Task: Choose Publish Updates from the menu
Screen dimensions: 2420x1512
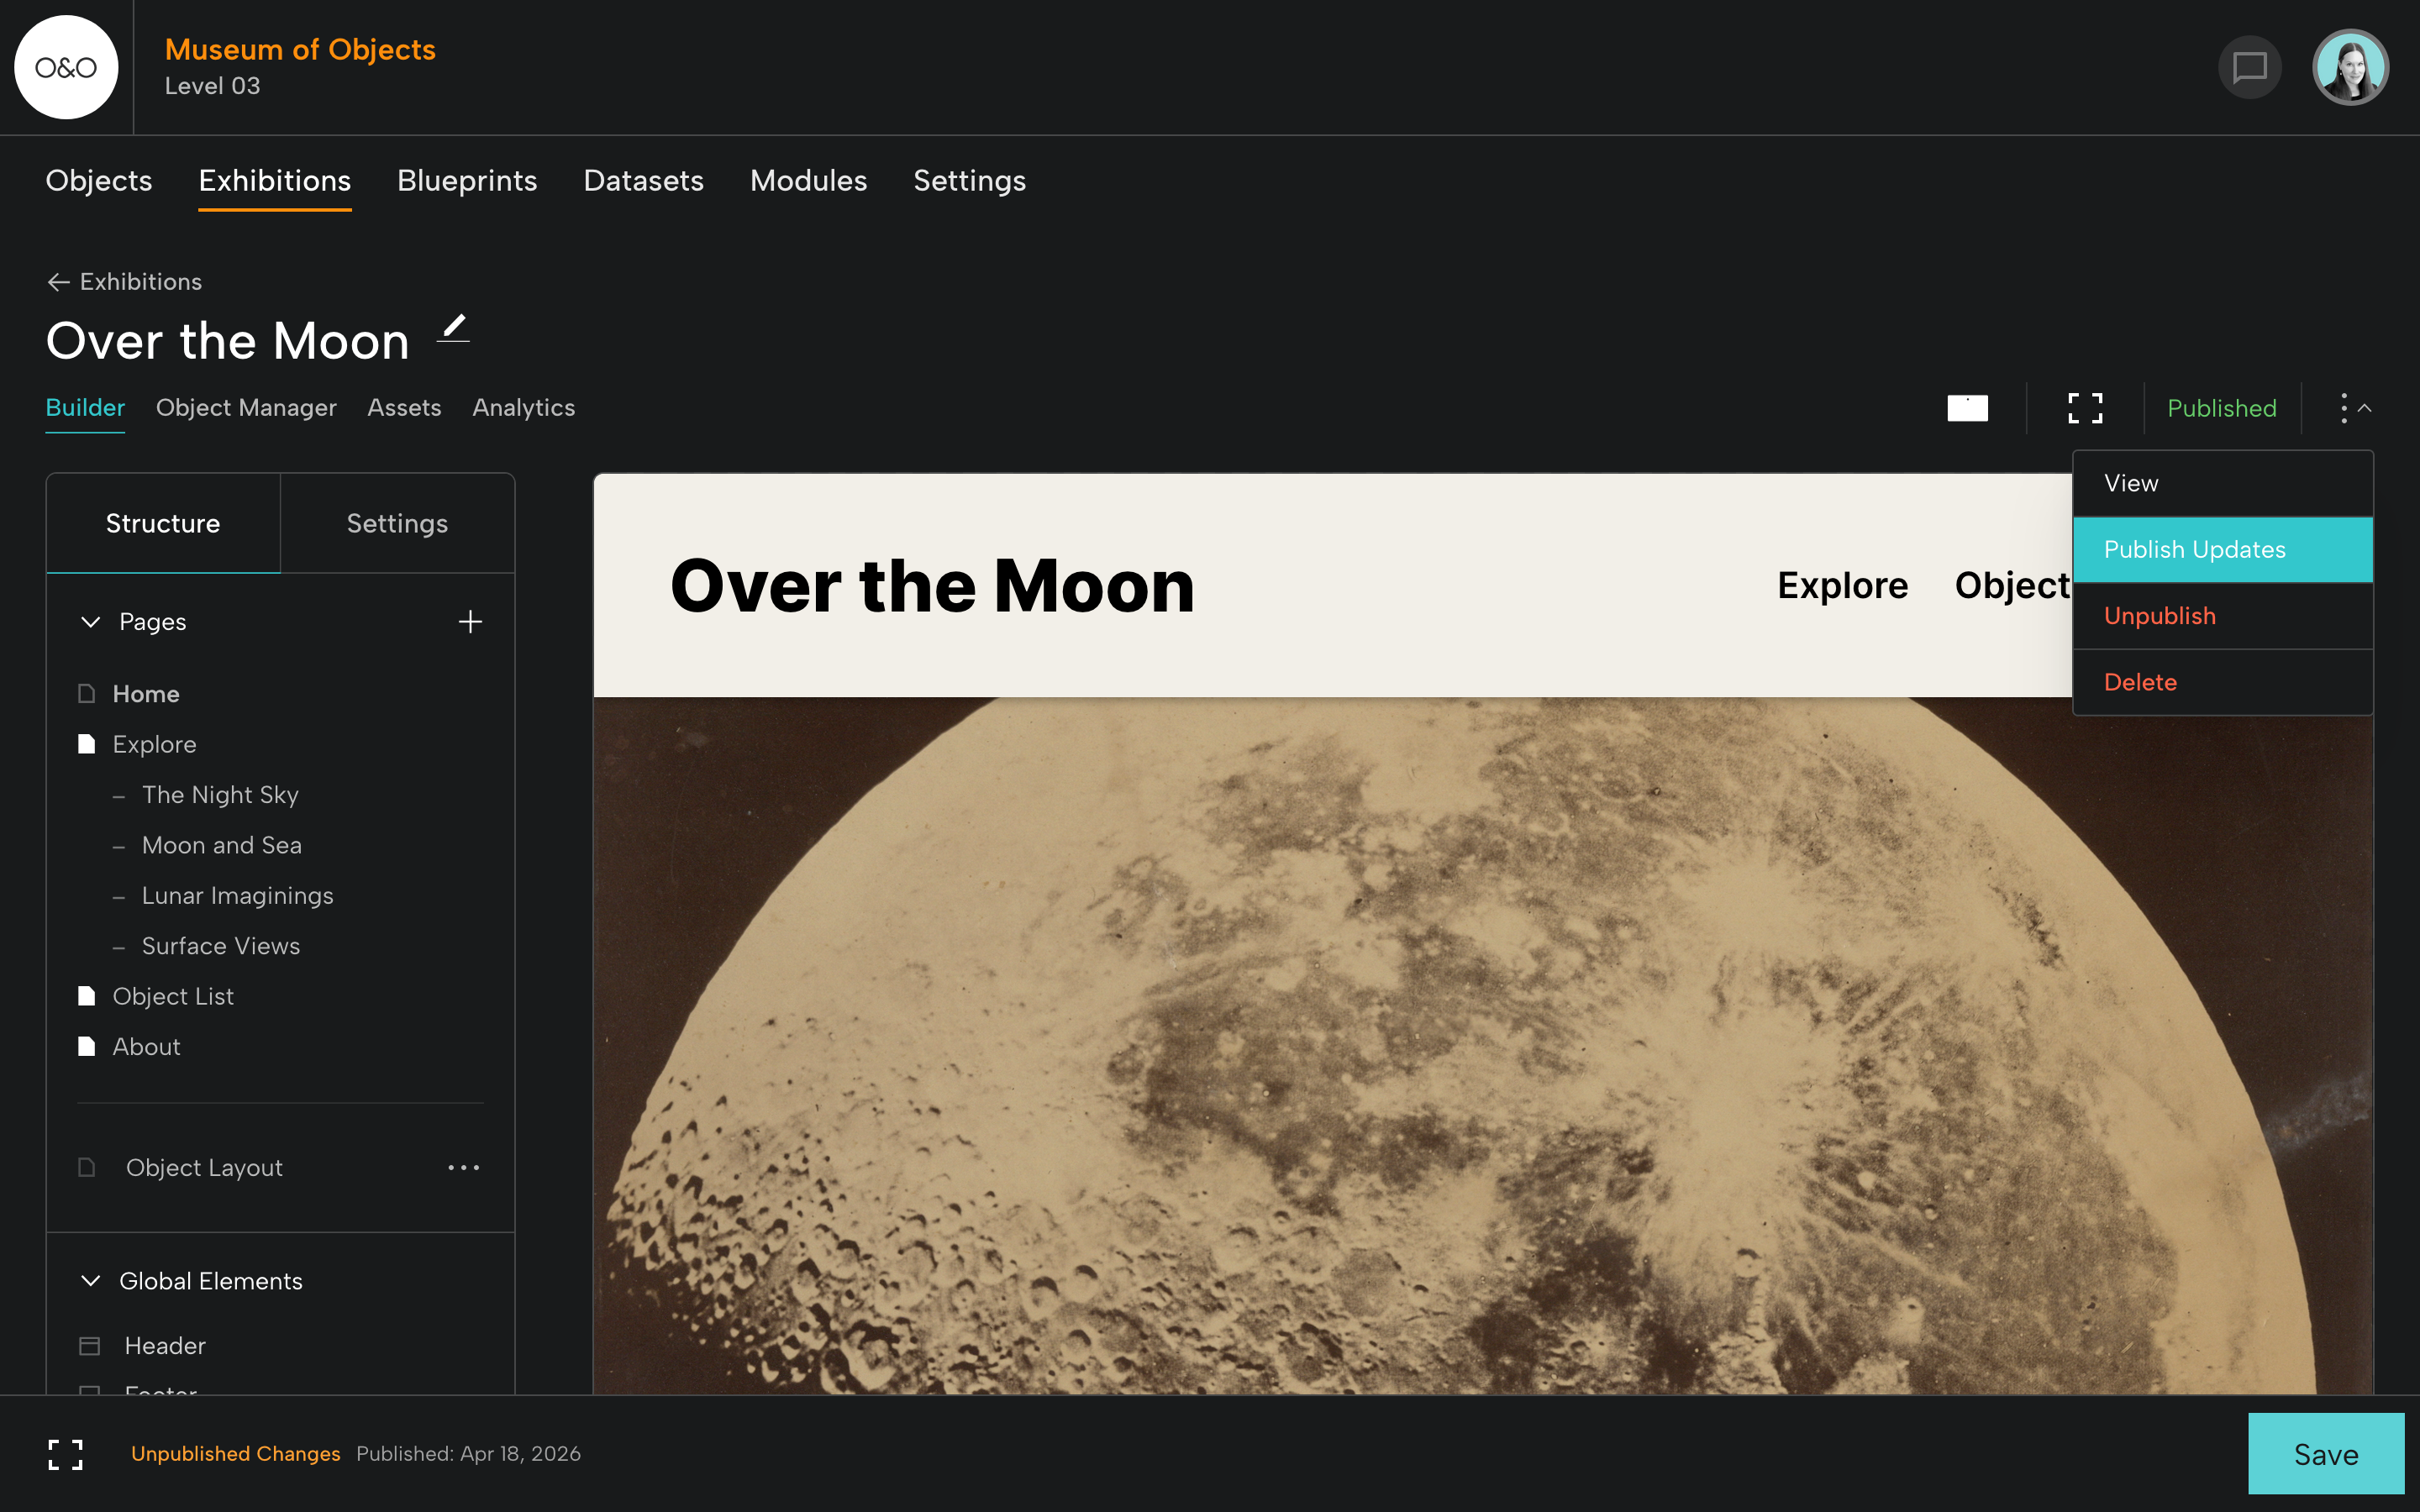Action: tap(2223, 549)
